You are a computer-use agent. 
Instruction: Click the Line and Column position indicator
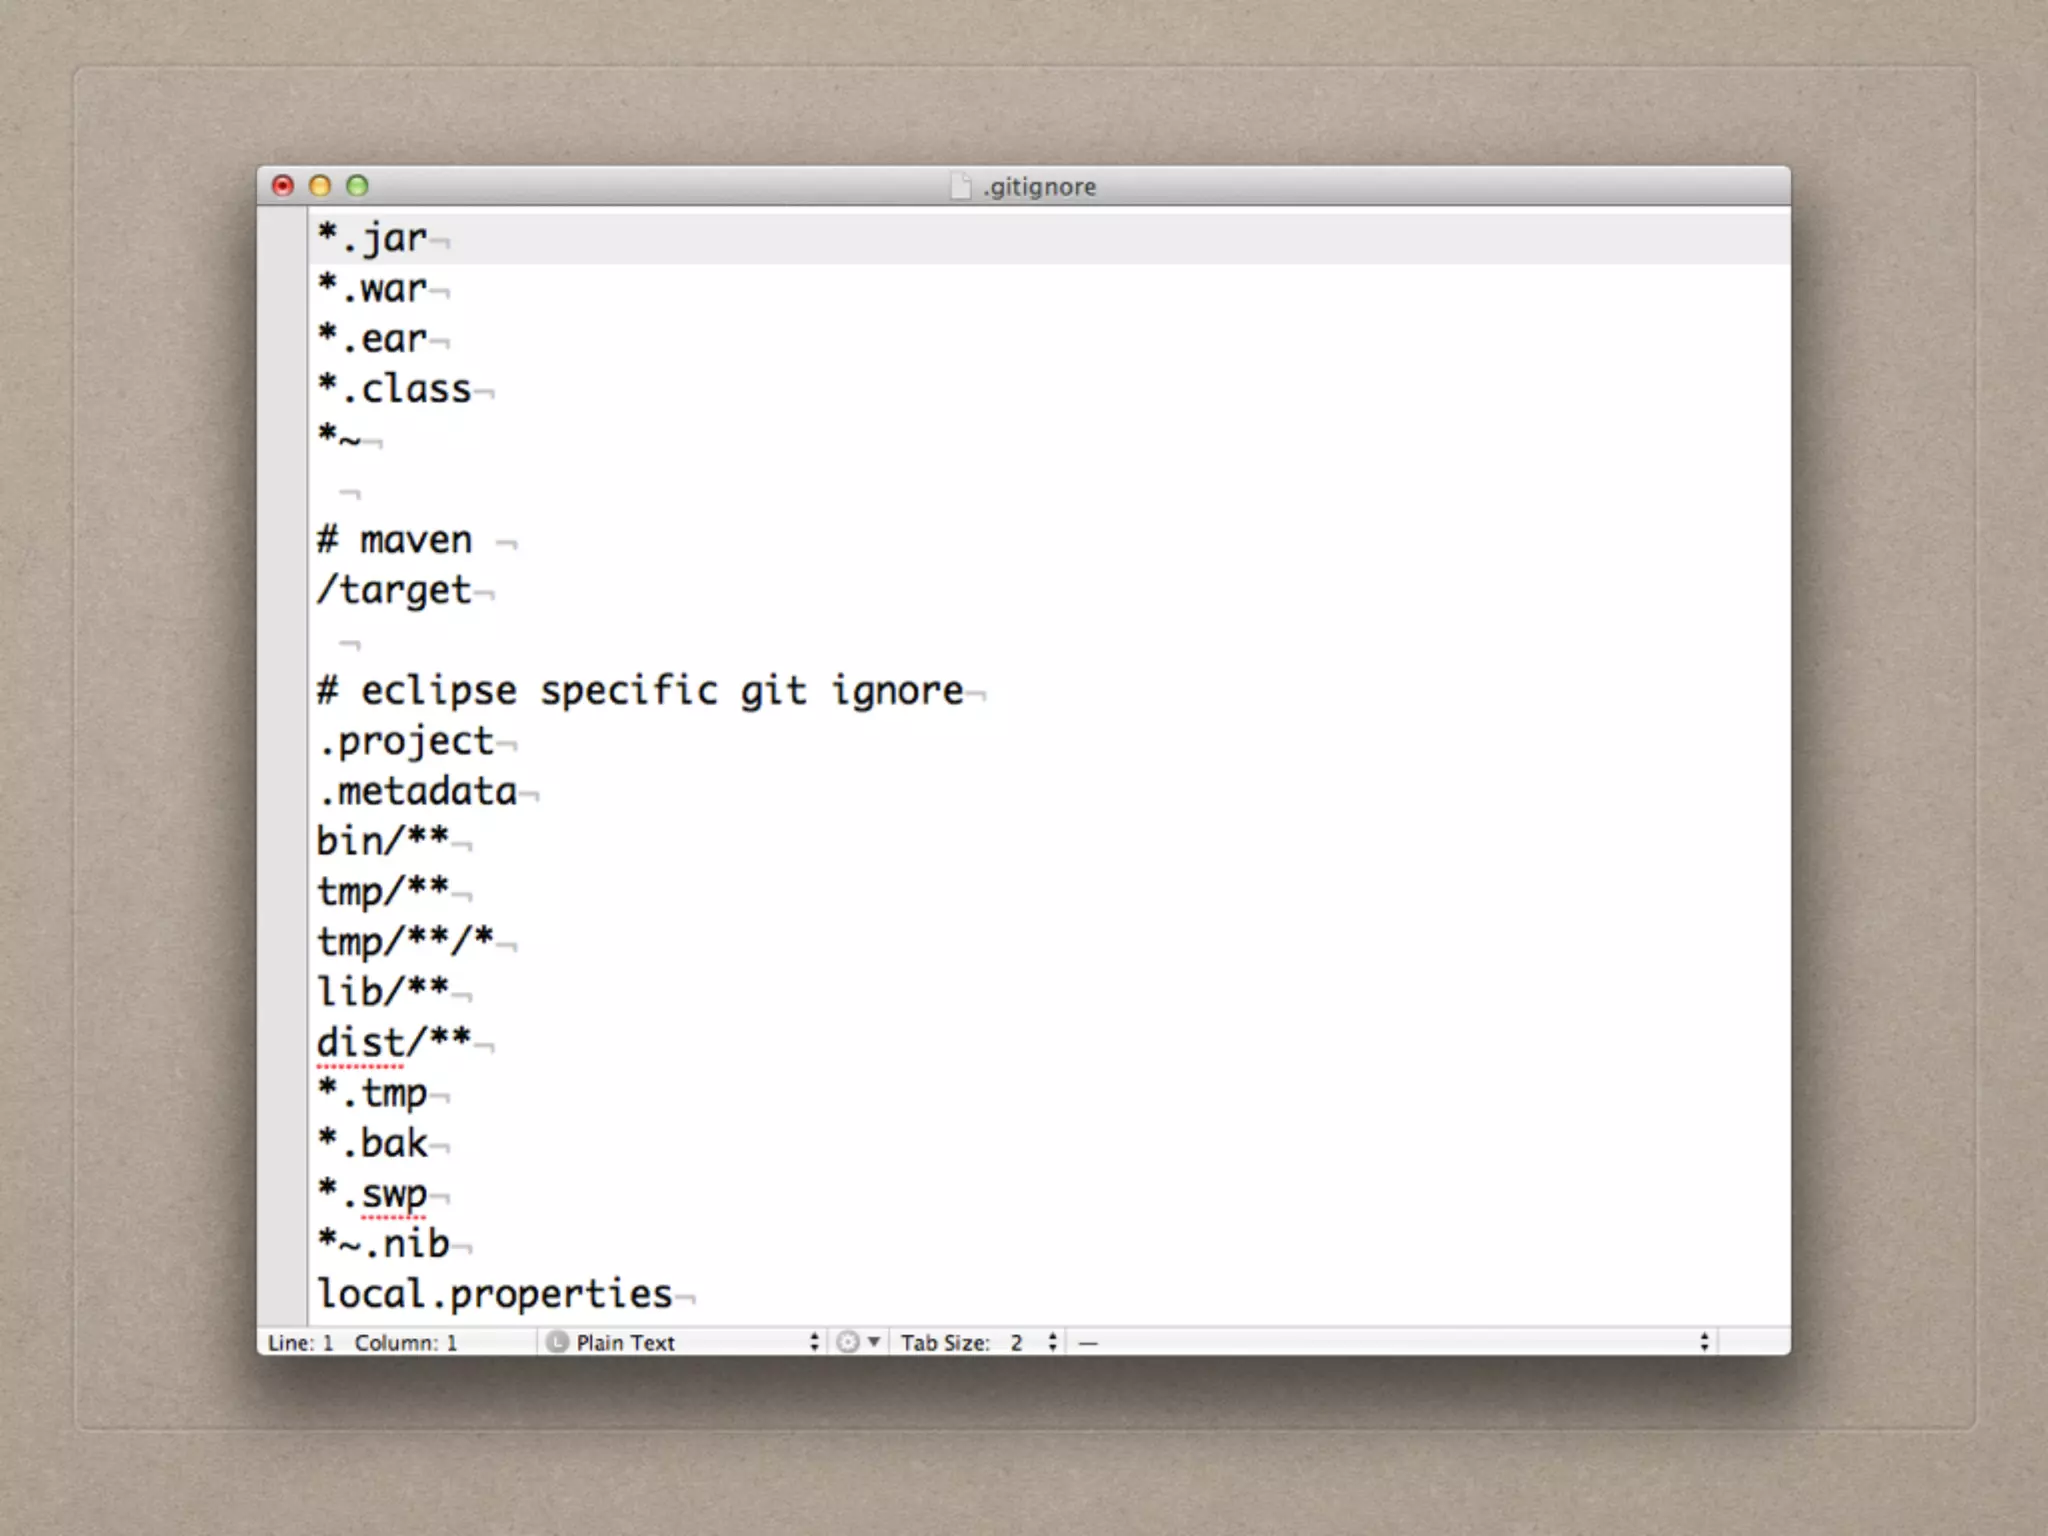363,1342
